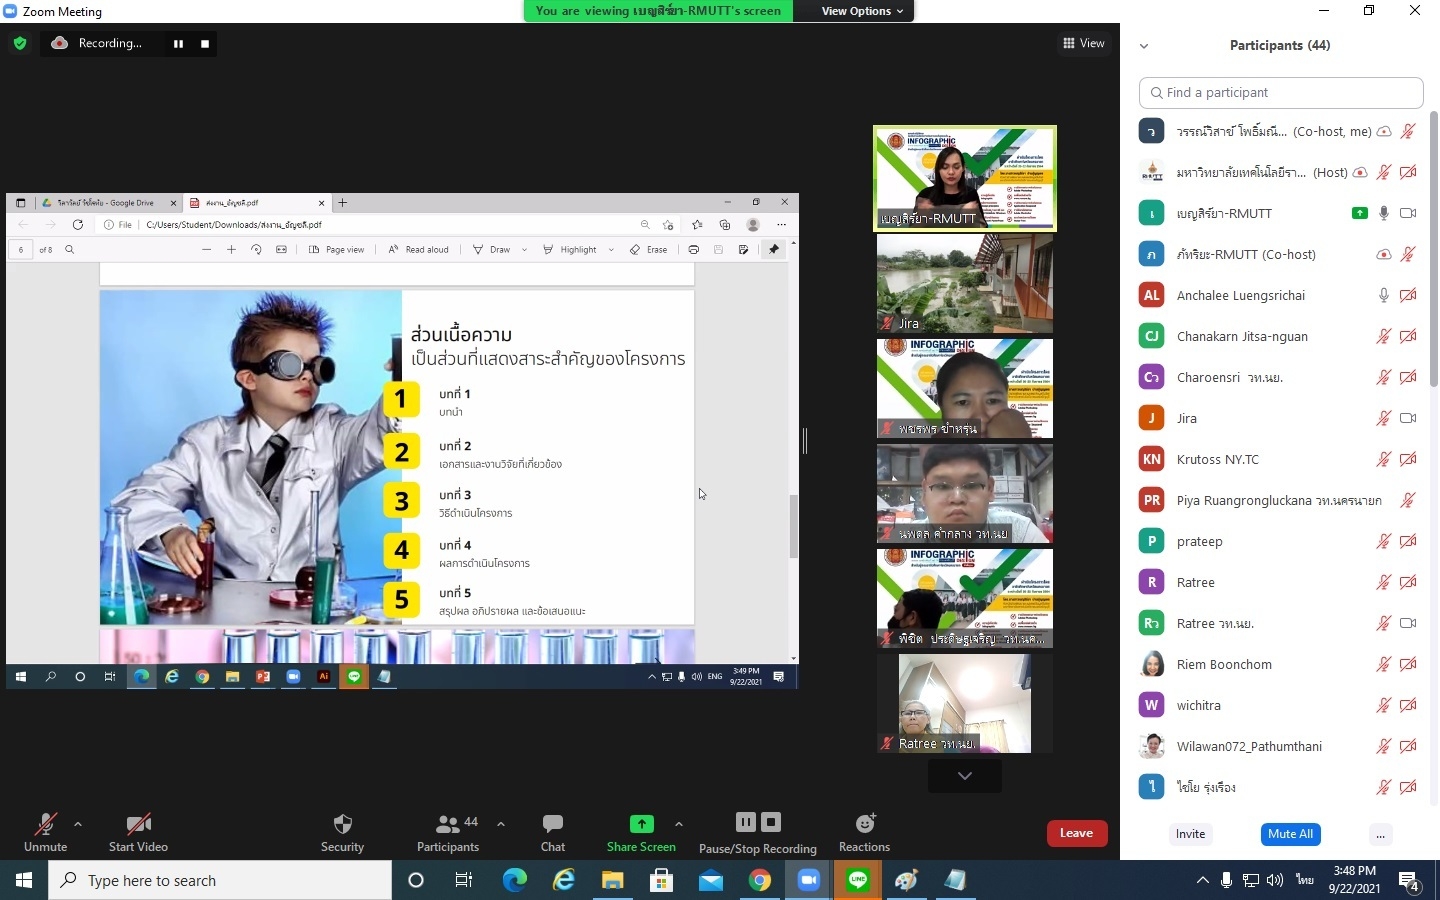1440x900 pixels.
Task: Open caret menu beside Participants button
Action: [501, 824]
